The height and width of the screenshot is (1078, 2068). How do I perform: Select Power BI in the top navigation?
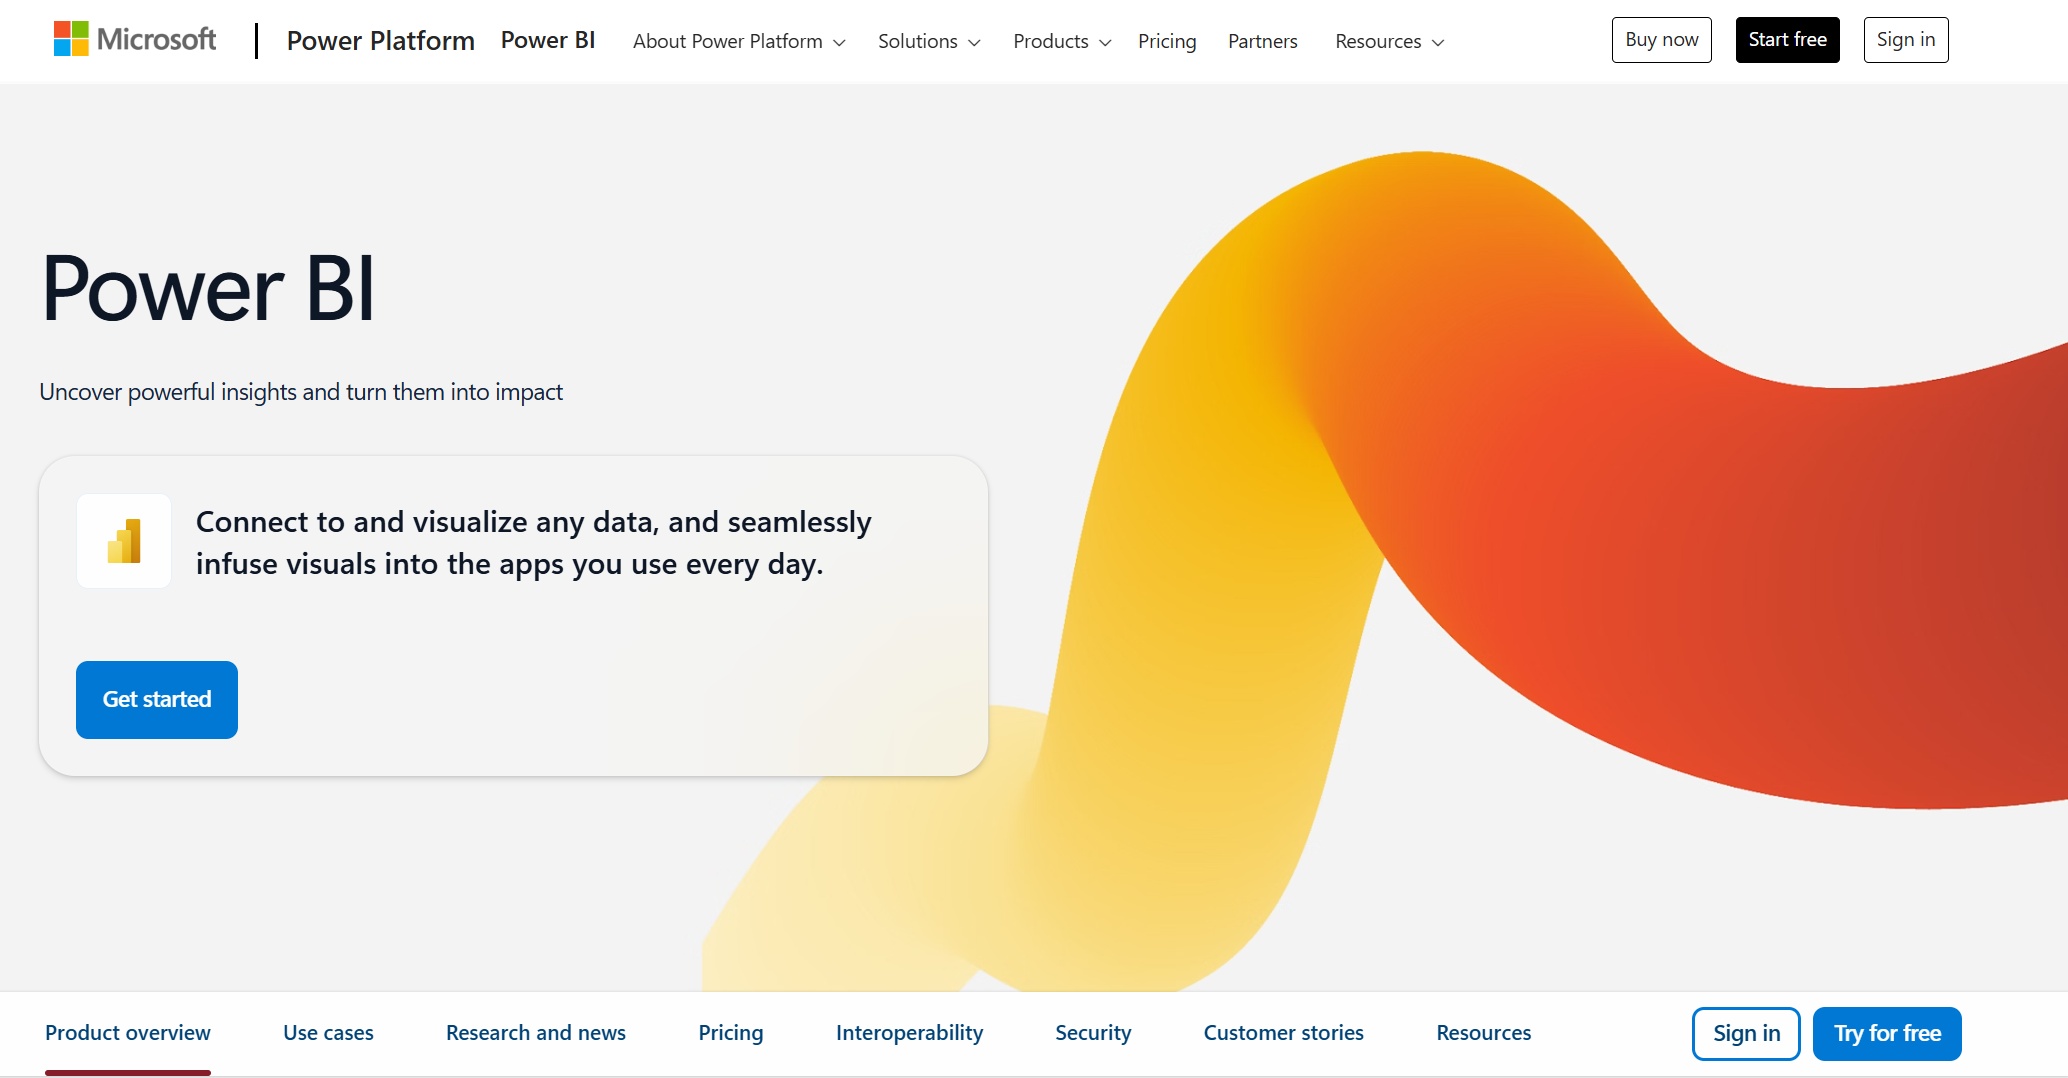tap(548, 40)
